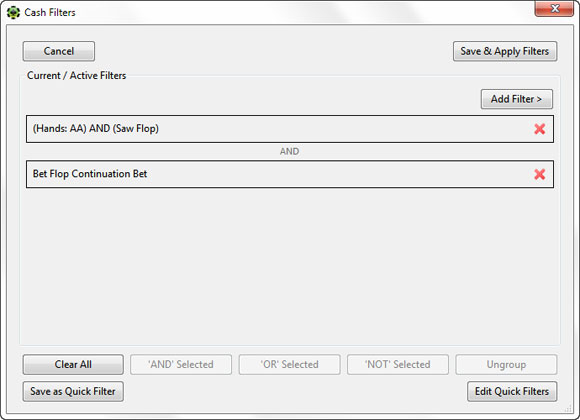The width and height of the screenshot is (580, 420).
Task: Close the Cash Filters window
Action: click(x=554, y=9)
